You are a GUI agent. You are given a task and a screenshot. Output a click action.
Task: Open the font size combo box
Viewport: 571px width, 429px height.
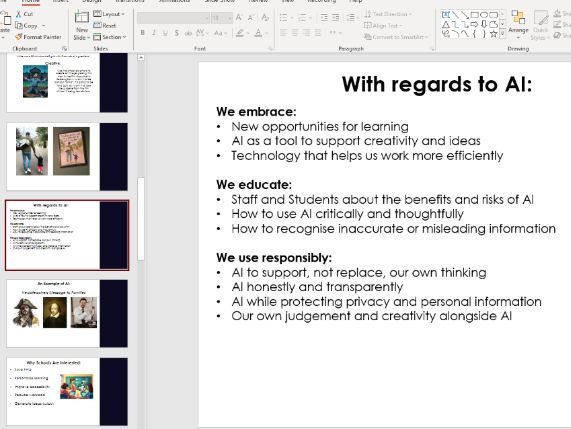click(x=221, y=17)
